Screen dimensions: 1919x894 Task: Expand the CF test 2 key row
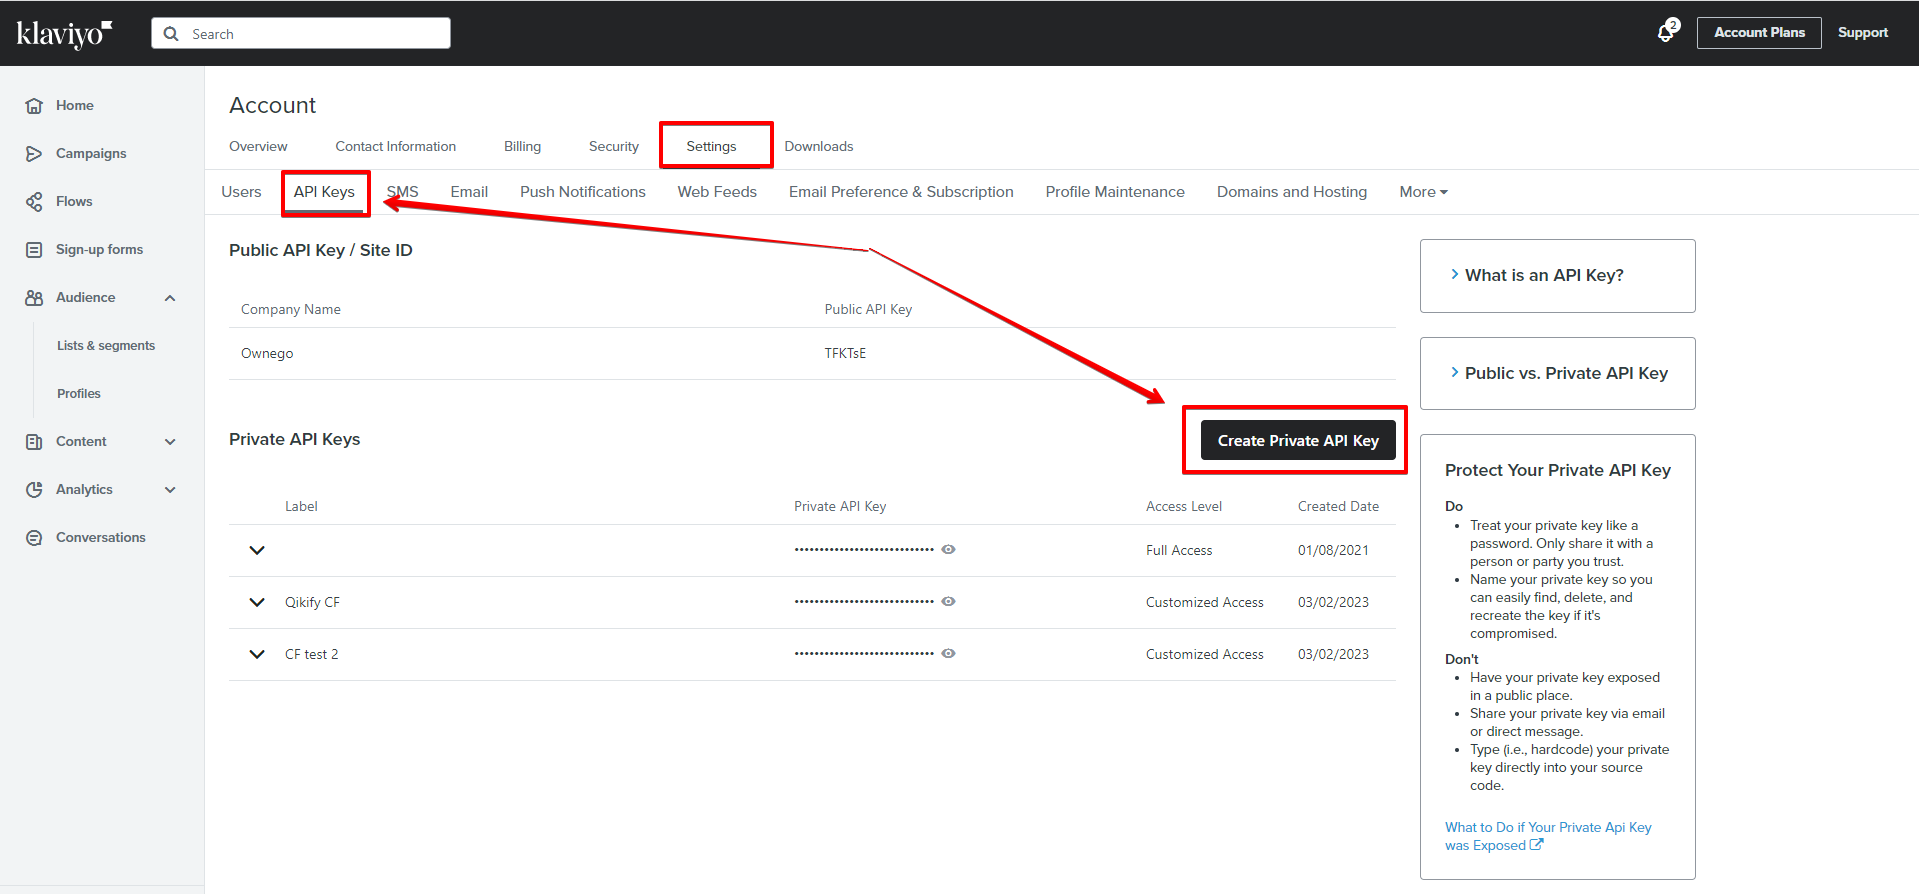point(257,654)
